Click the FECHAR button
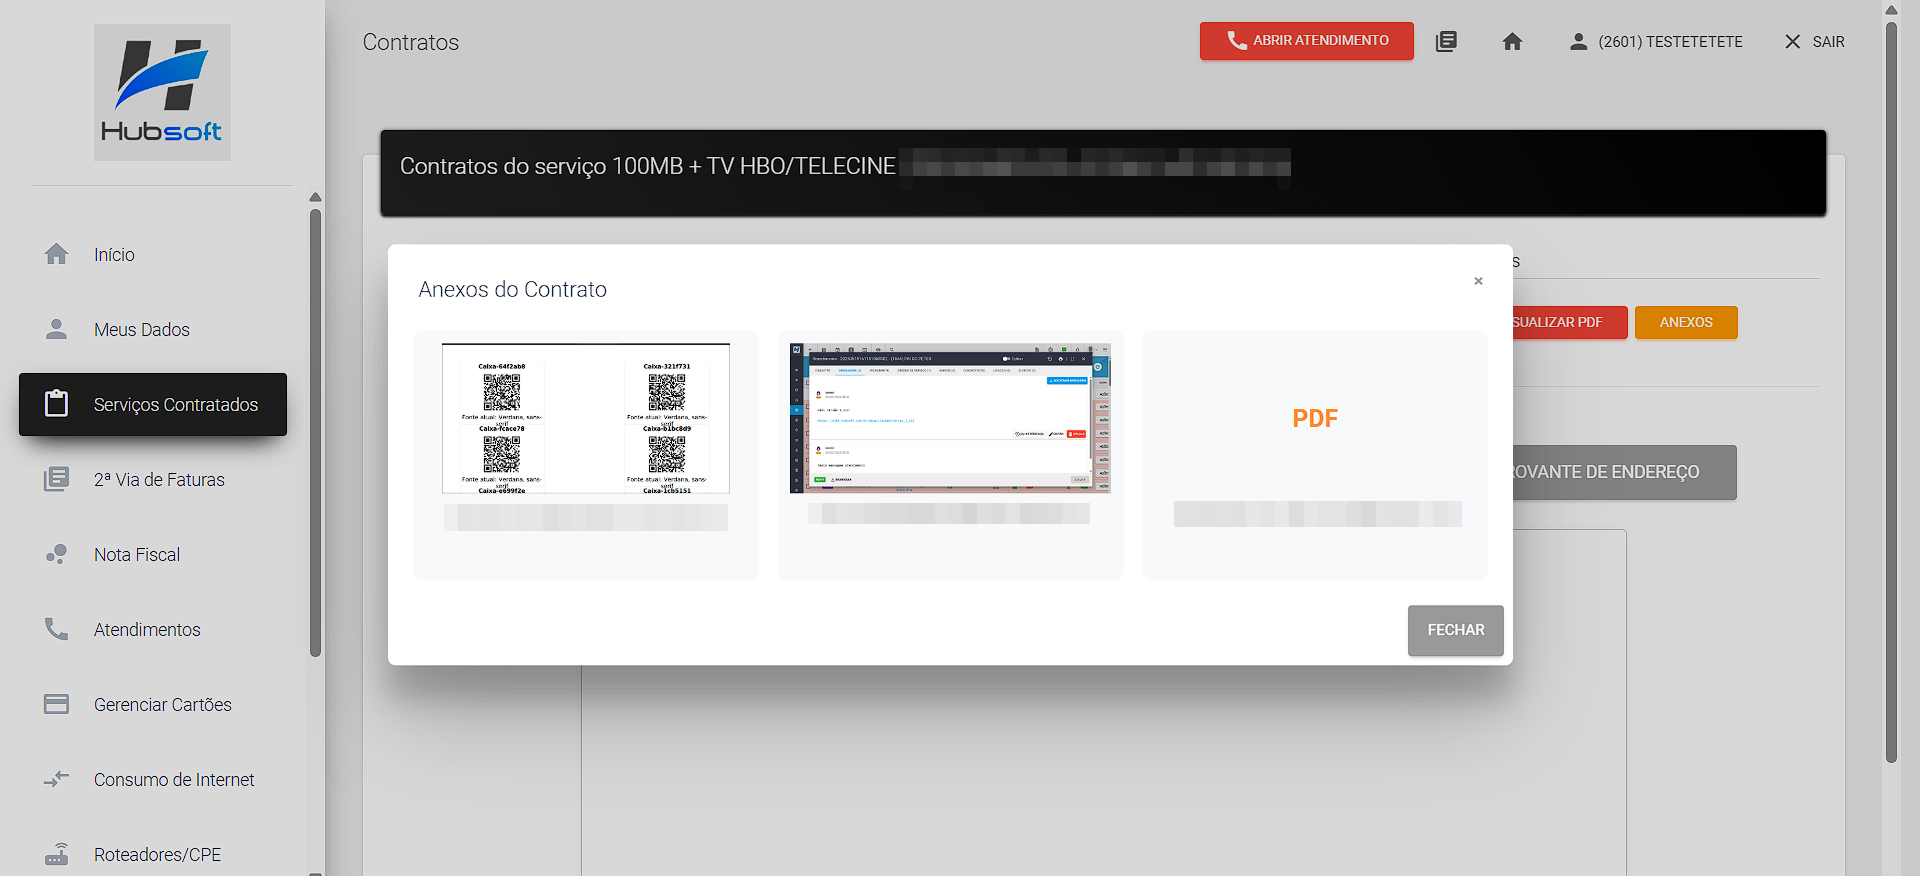Screen dimensions: 1920x876 (1456, 630)
